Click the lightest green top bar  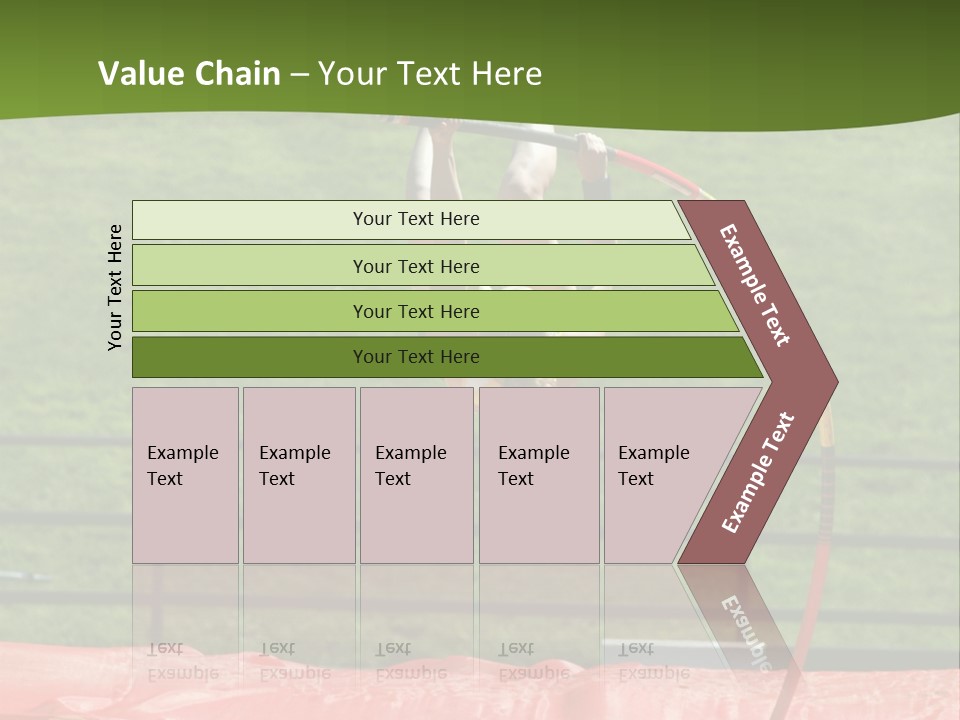click(x=411, y=220)
